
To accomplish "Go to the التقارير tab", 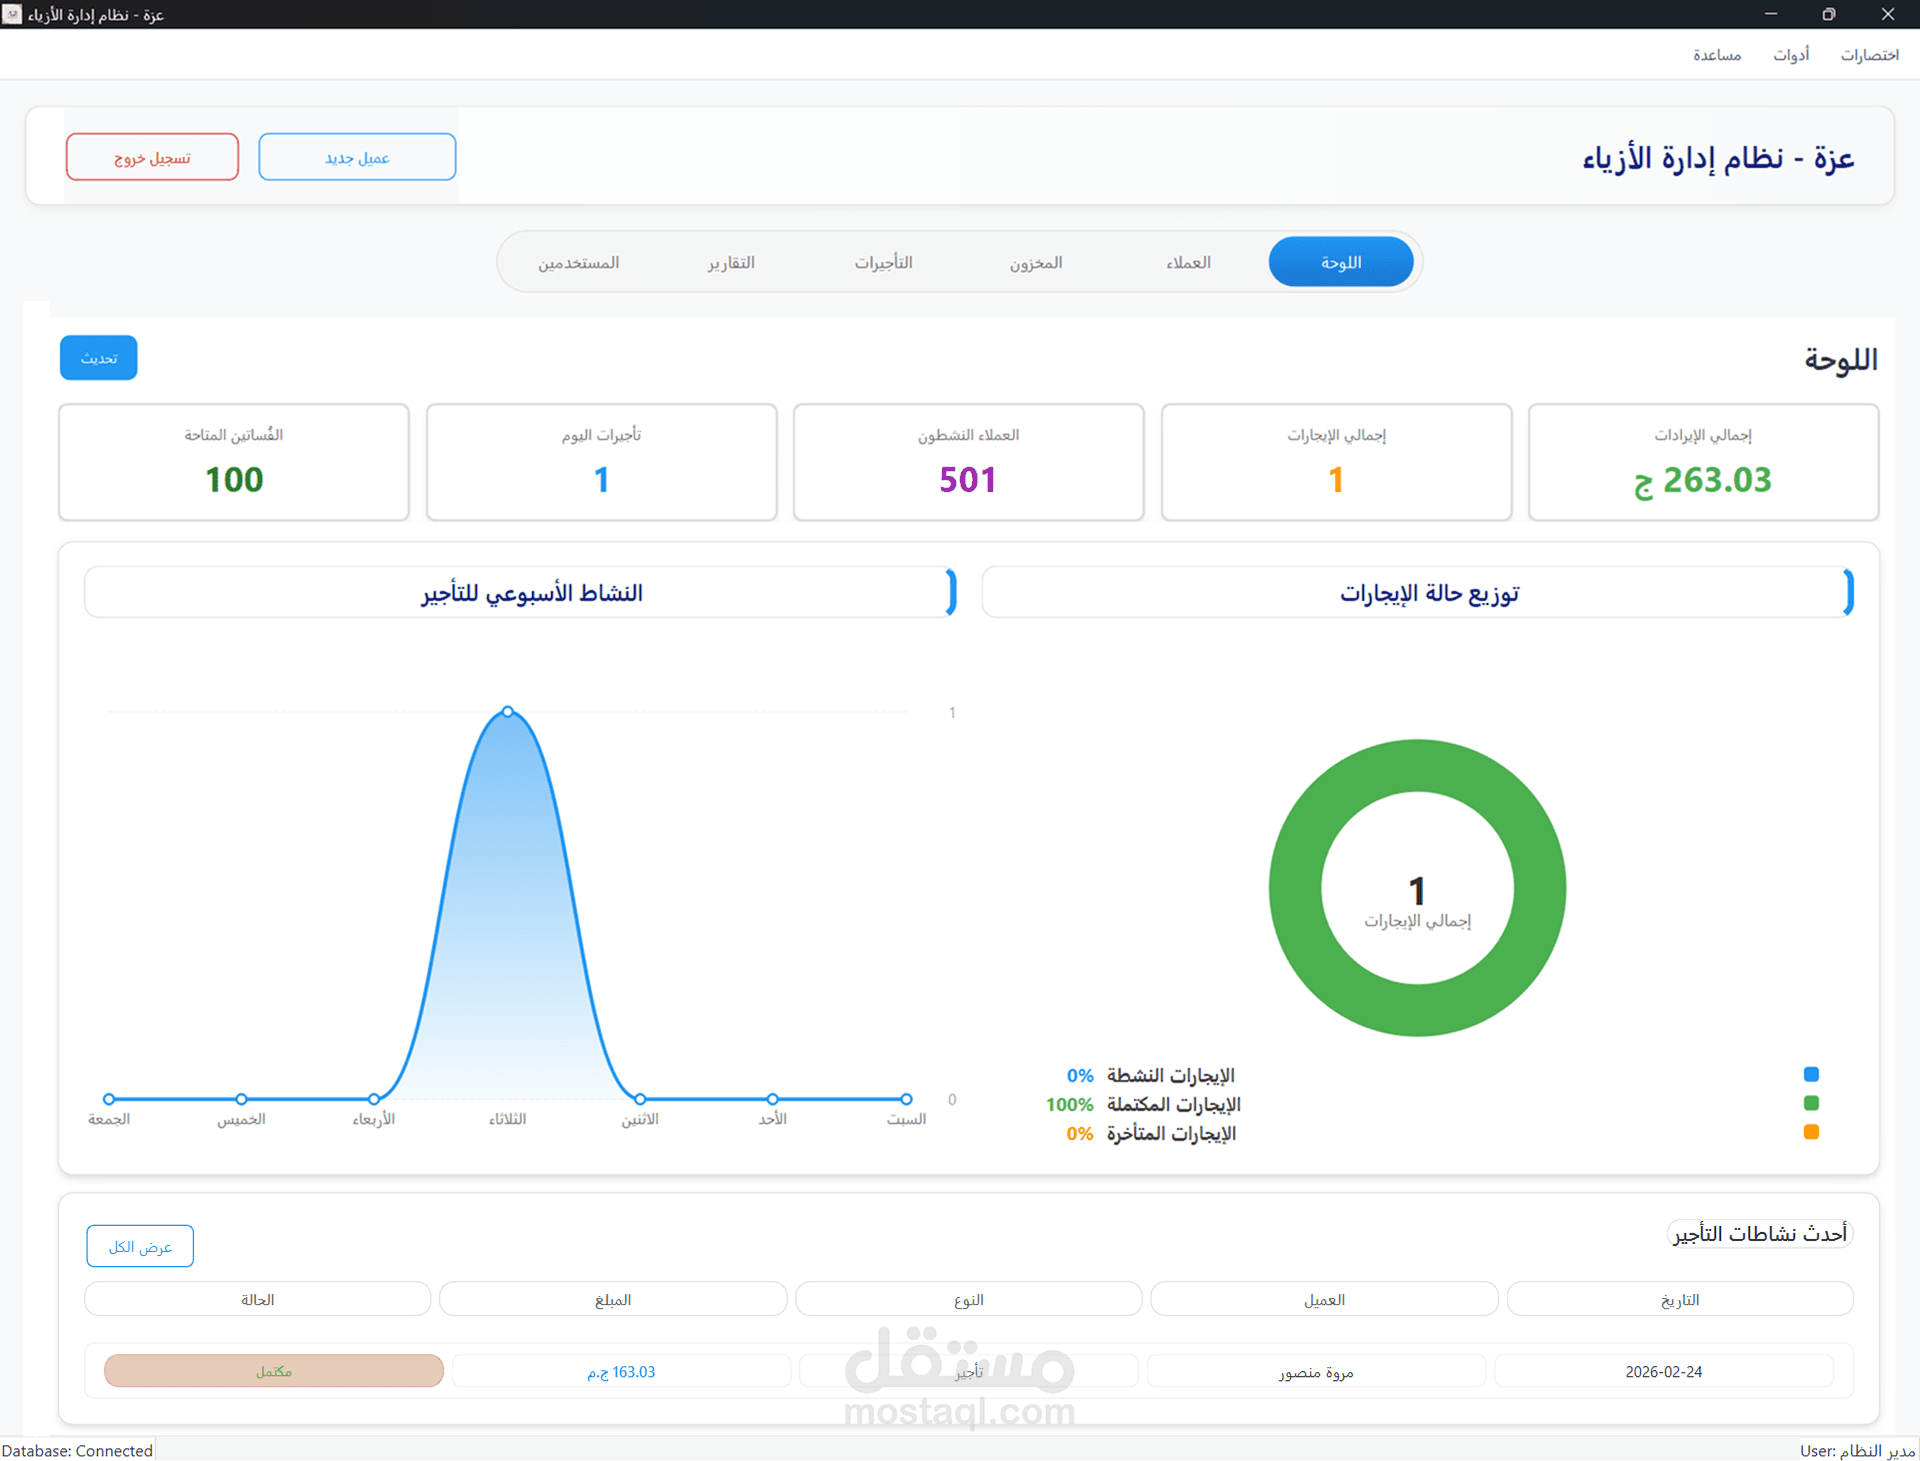I will click(x=731, y=262).
